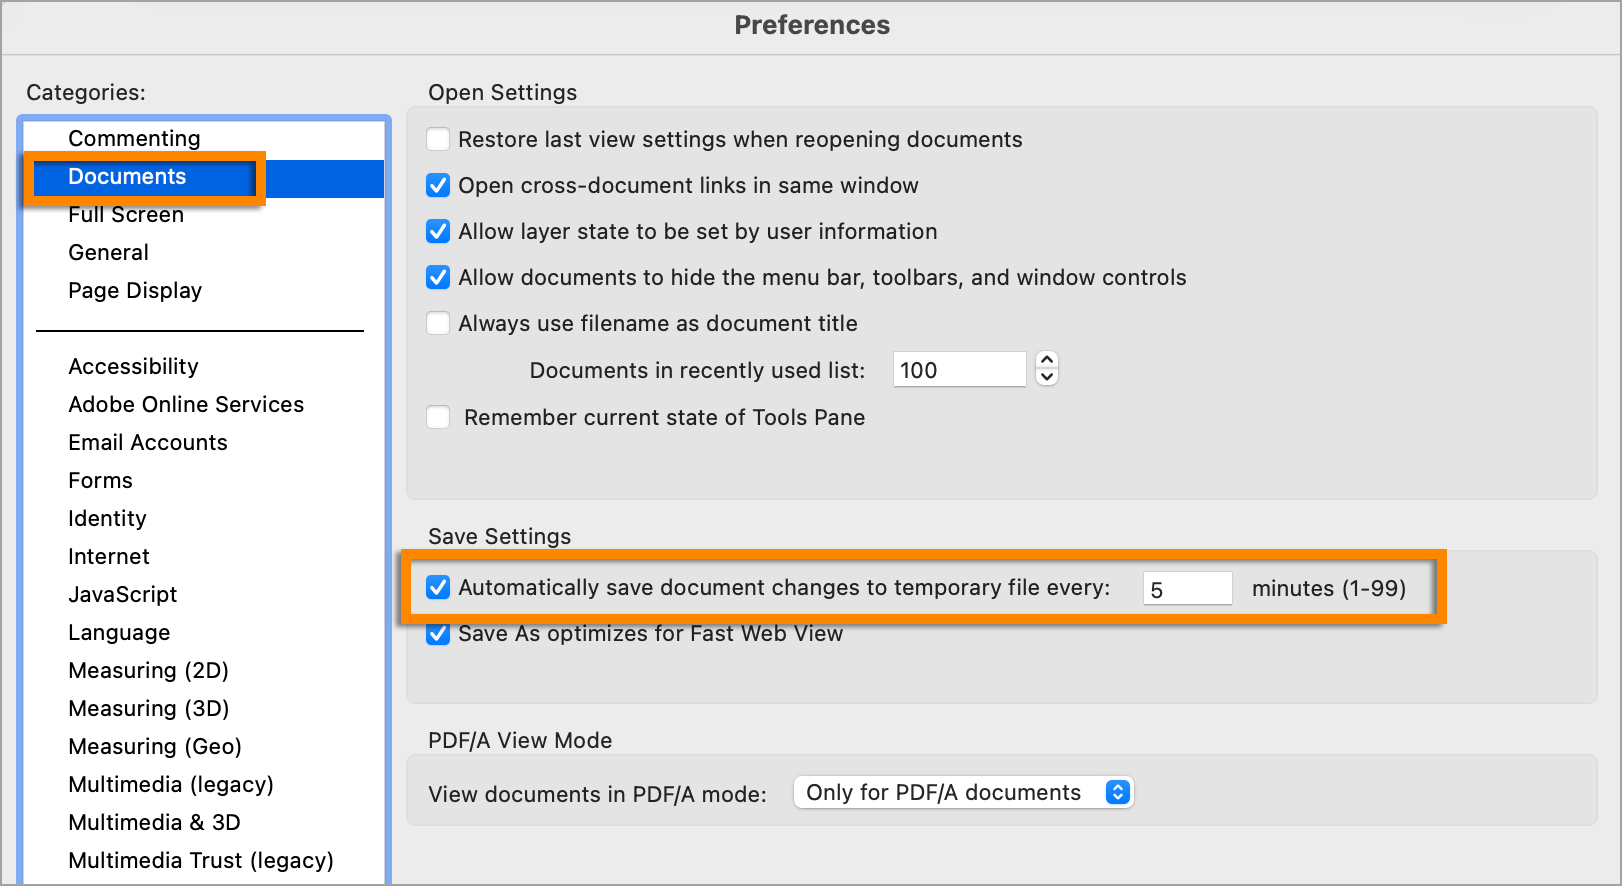Open the Multimedia & 3D category

click(154, 822)
